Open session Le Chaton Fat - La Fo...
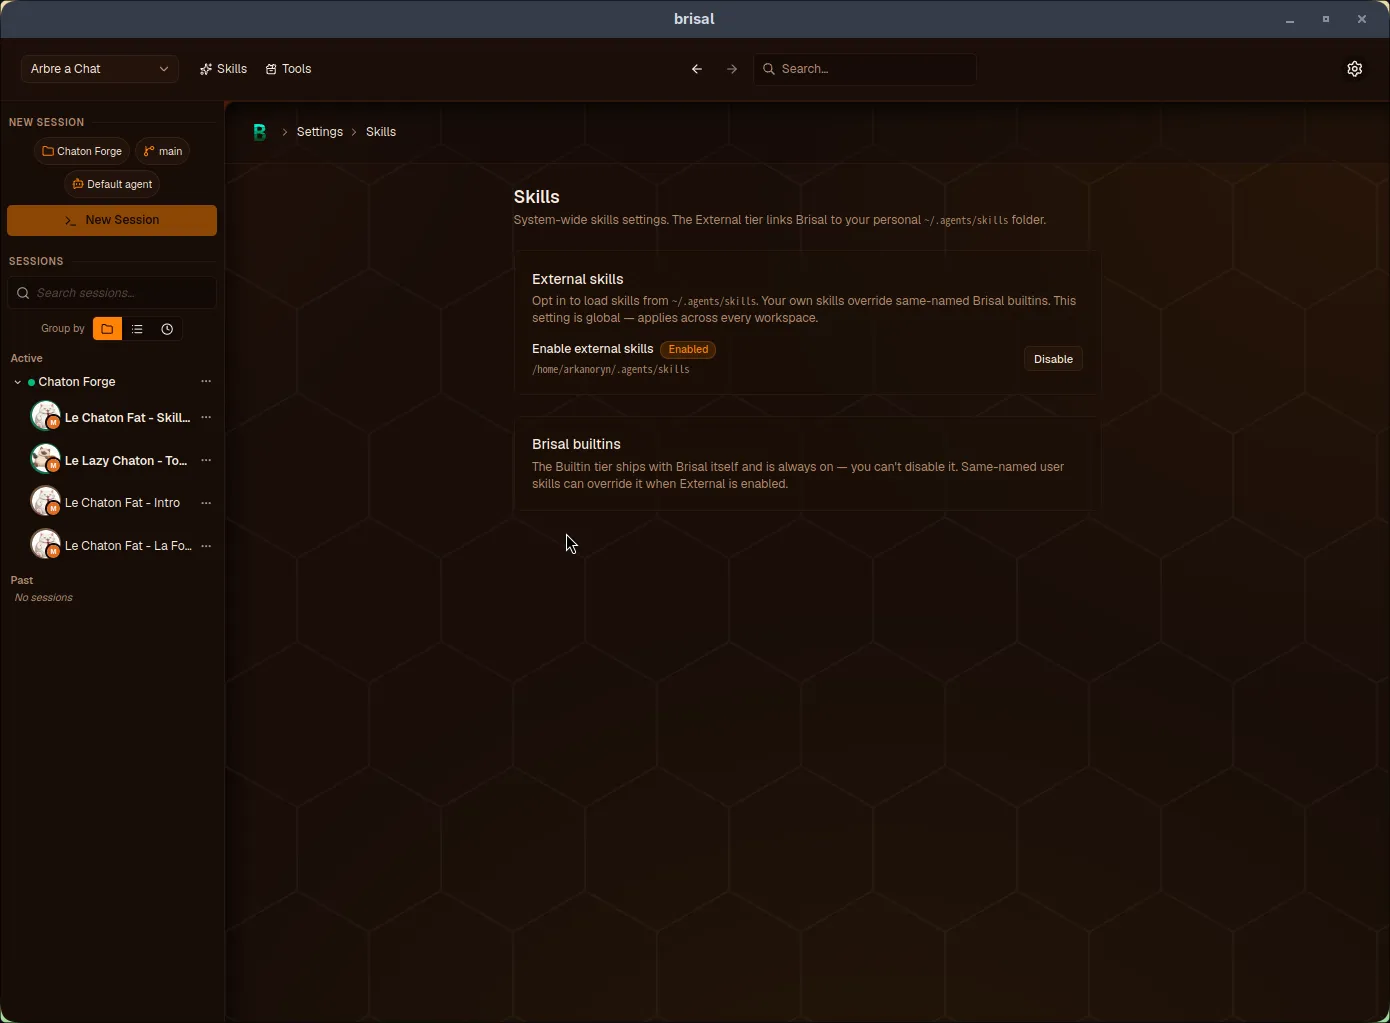The height and width of the screenshot is (1023, 1390). click(128, 546)
